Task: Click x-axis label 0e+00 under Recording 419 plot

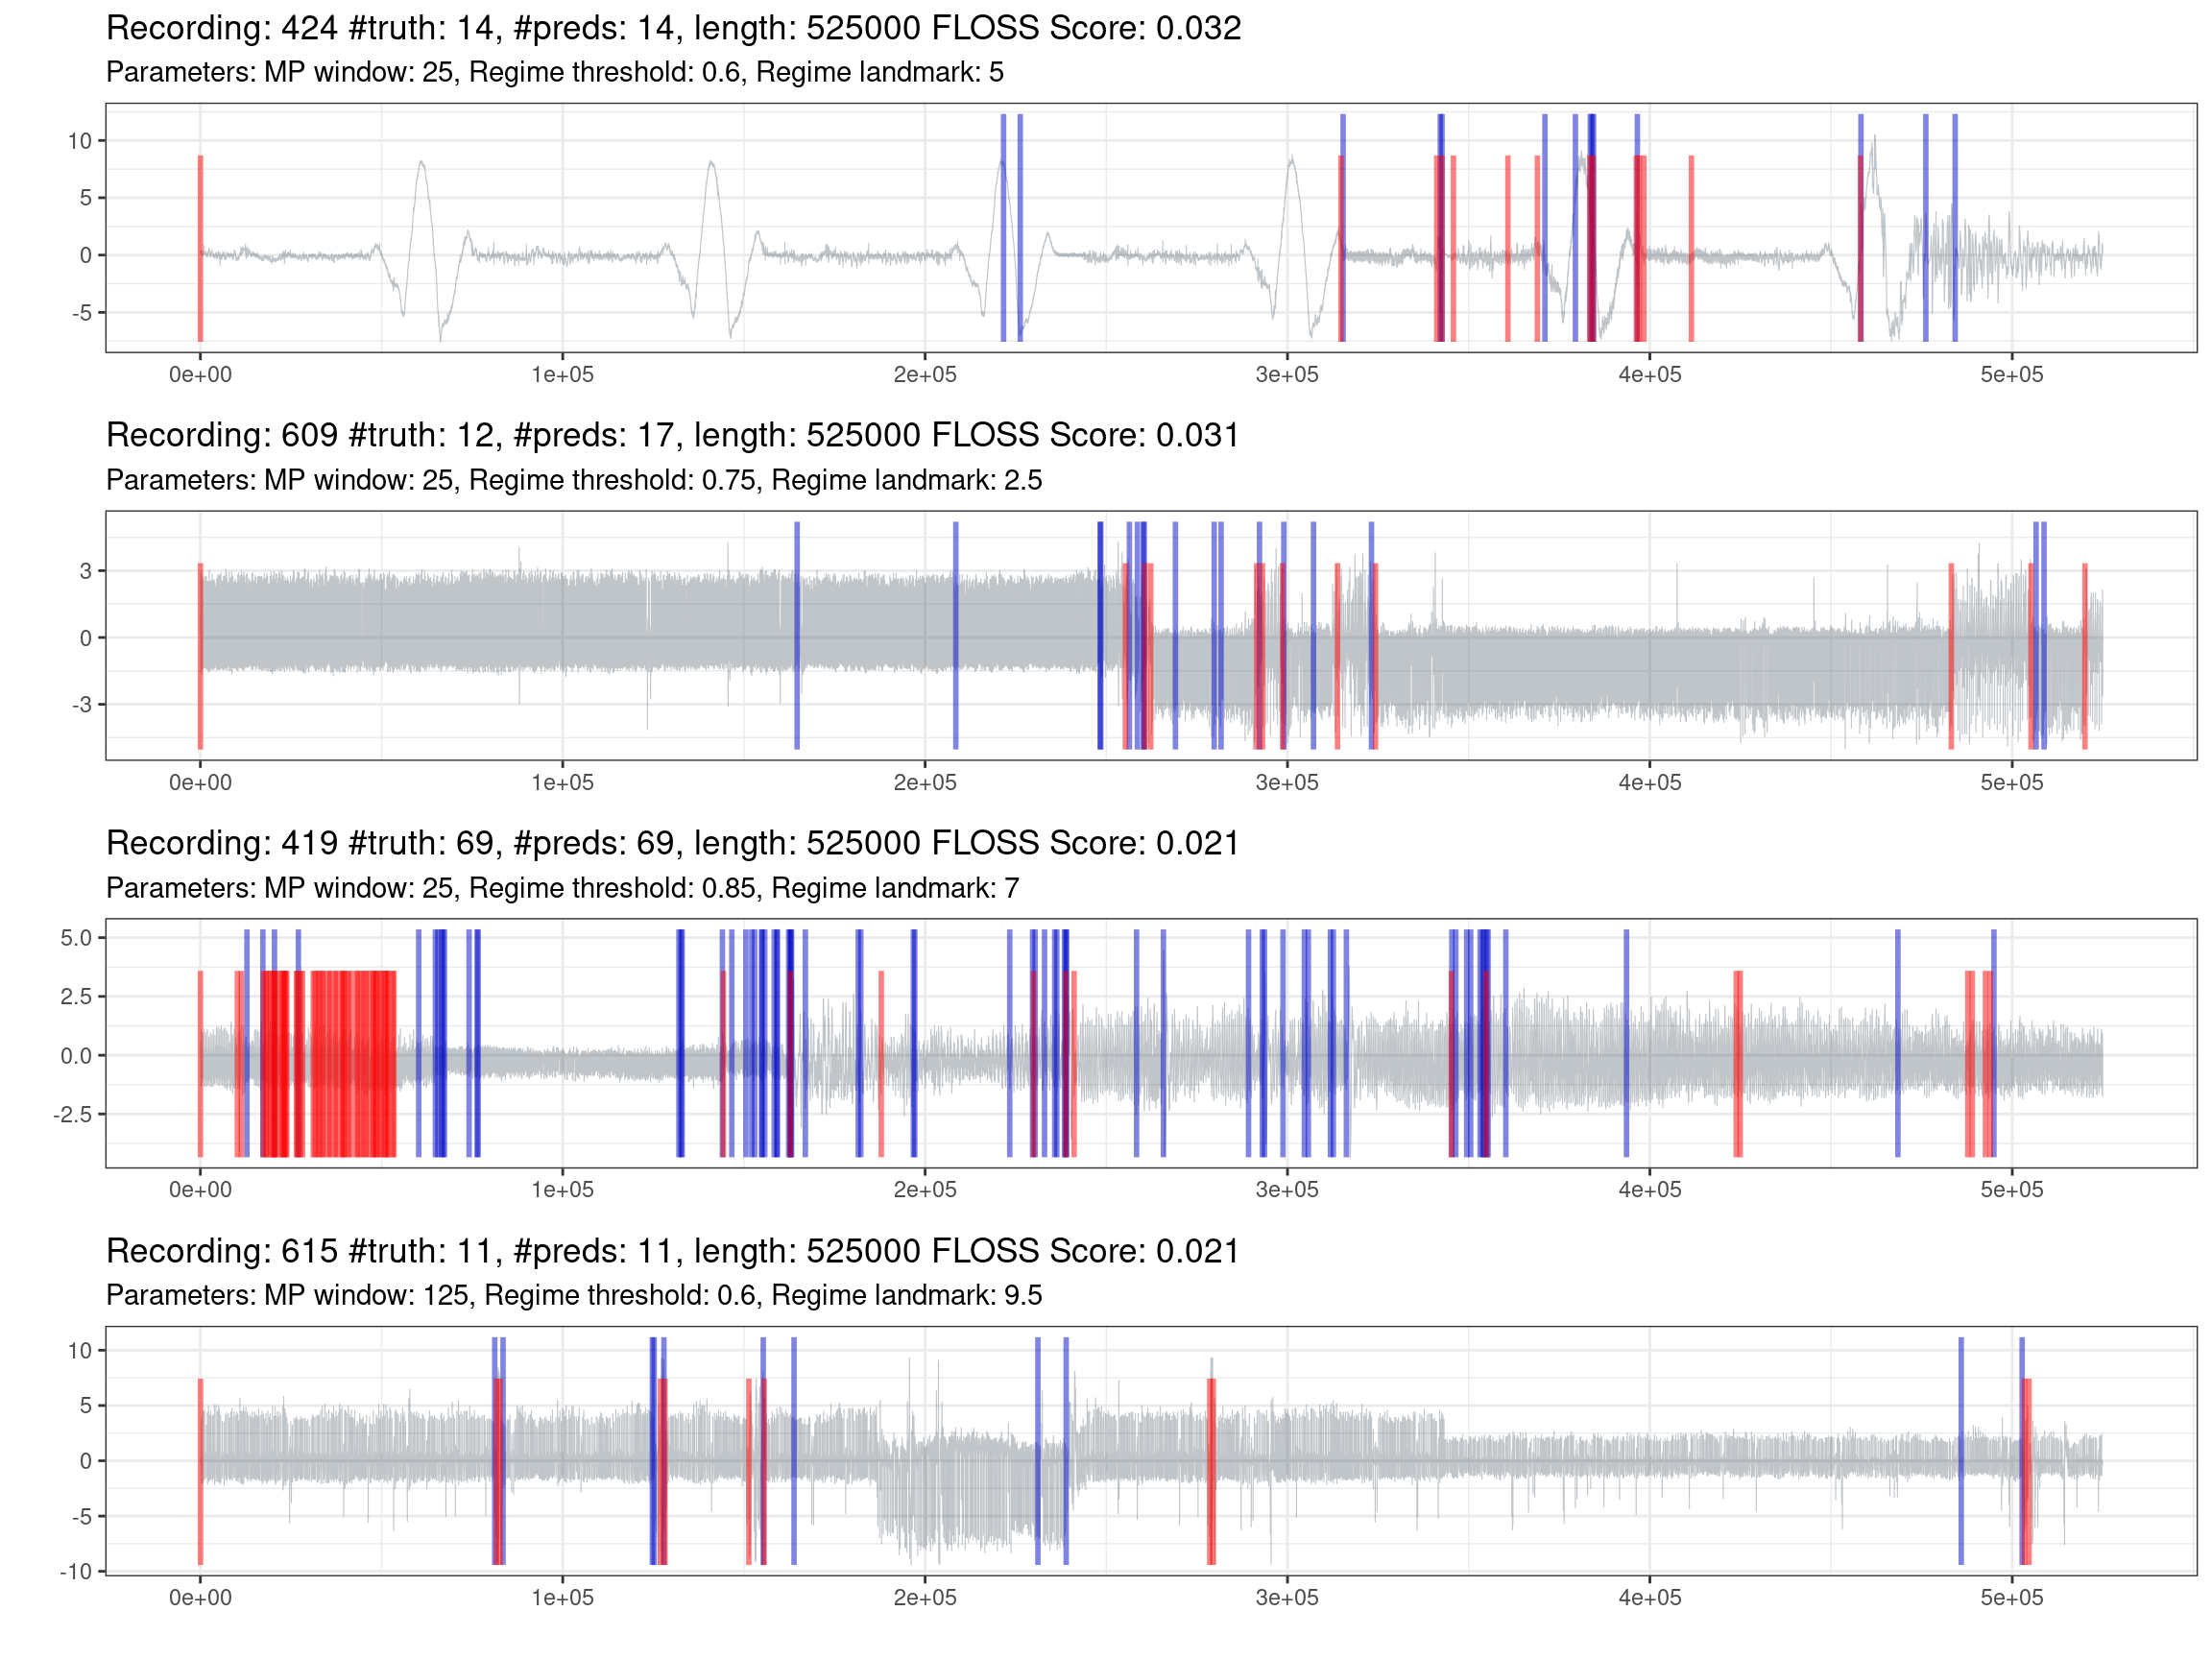Action: (x=200, y=1190)
